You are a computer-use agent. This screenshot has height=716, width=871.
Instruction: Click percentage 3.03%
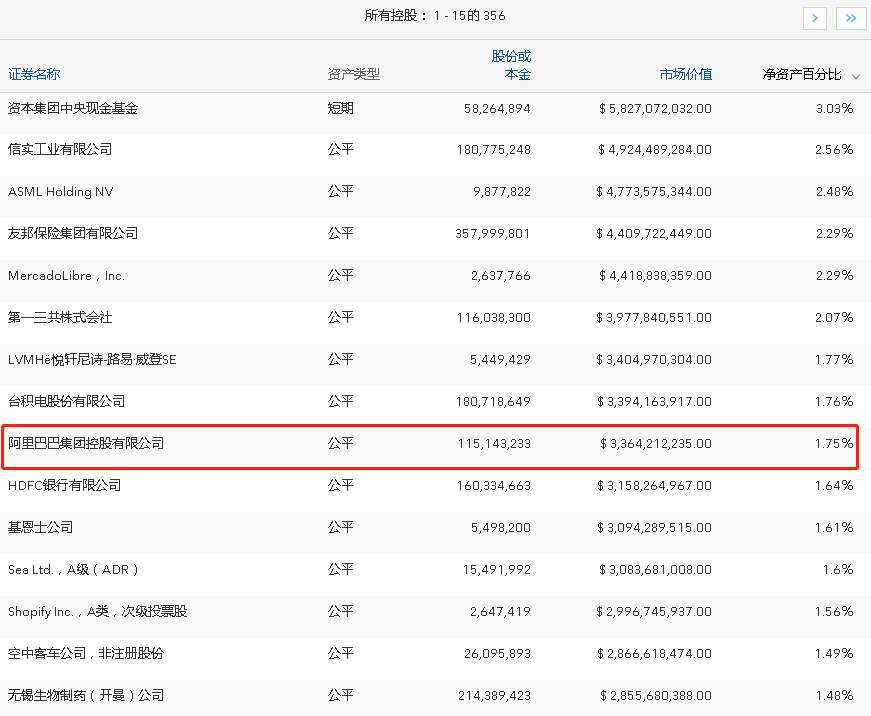tap(834, 108)
